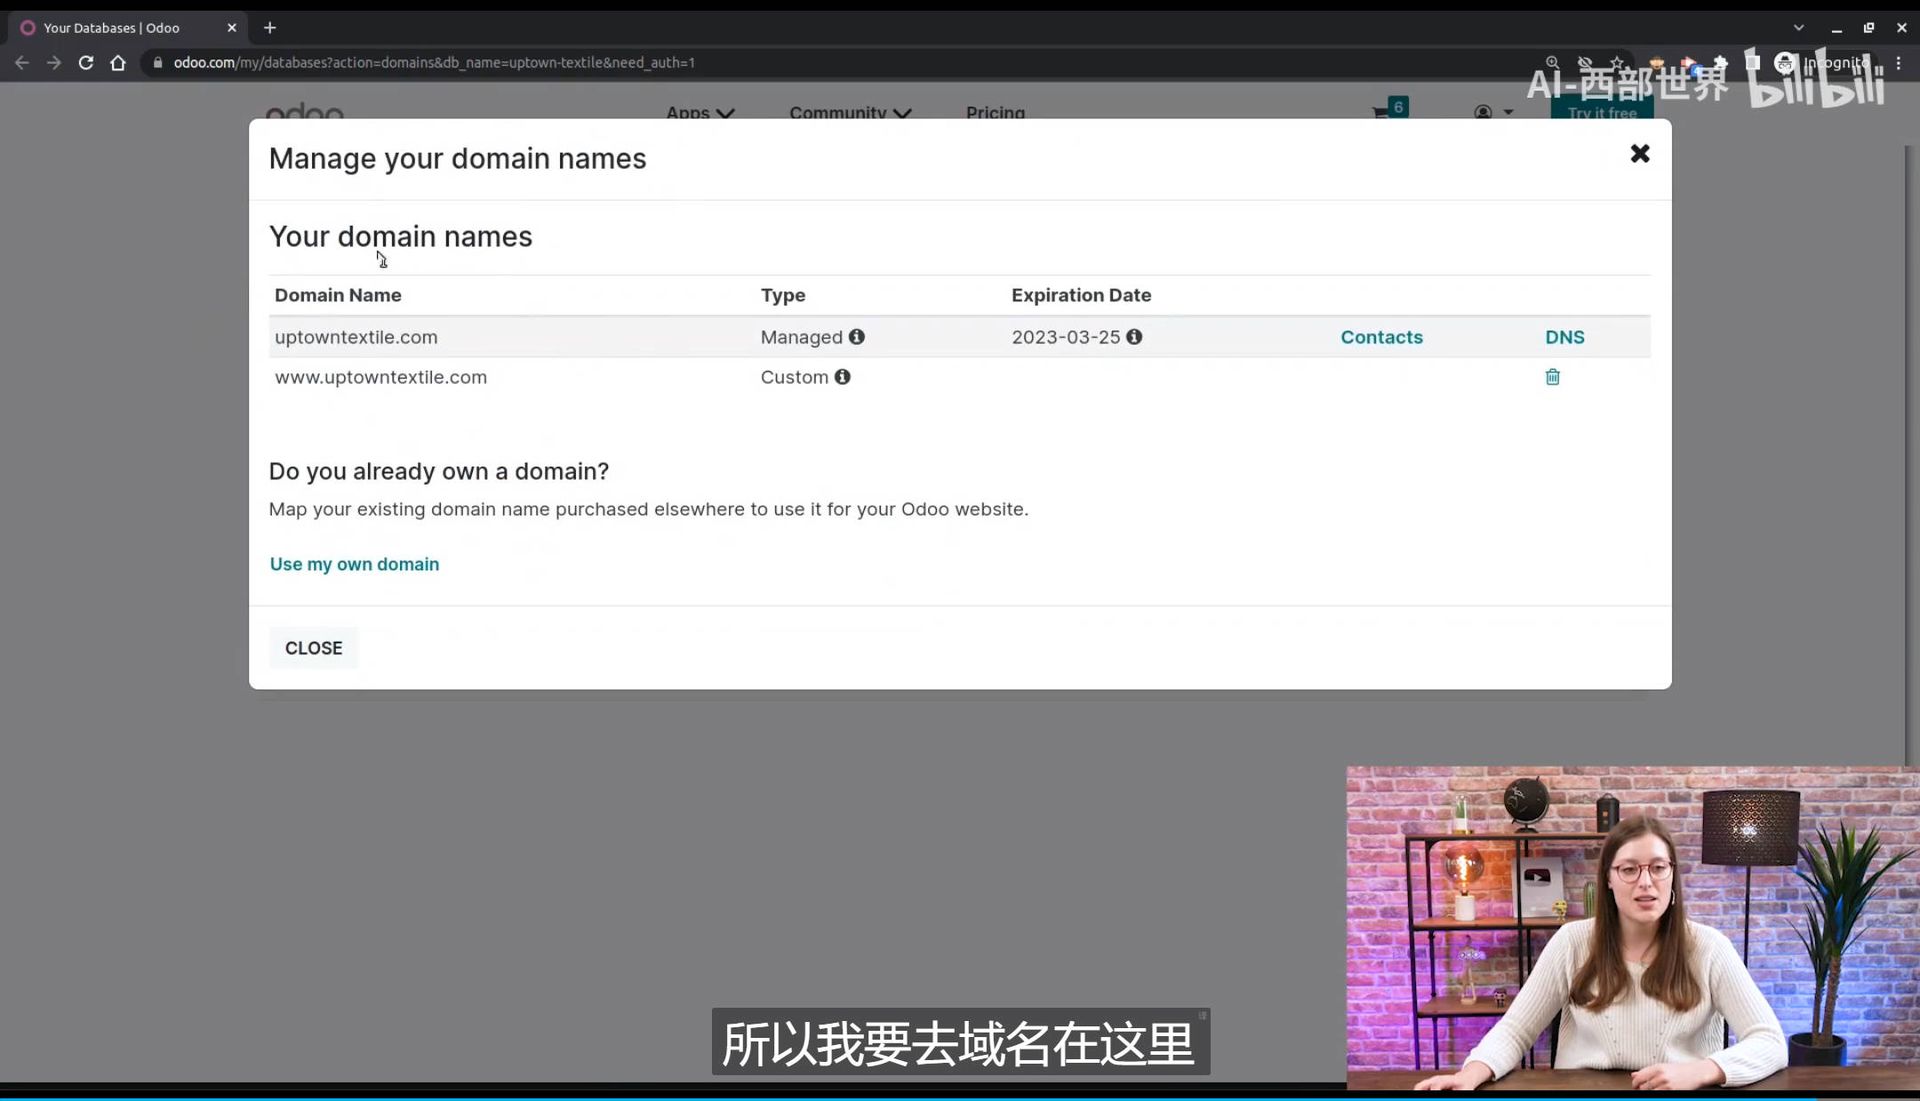The height and width of the screenshot is (1101, 1920).
Task: Open the Chrome three-dot menu
Action: pyautogui.click(x=1898, y=62)
